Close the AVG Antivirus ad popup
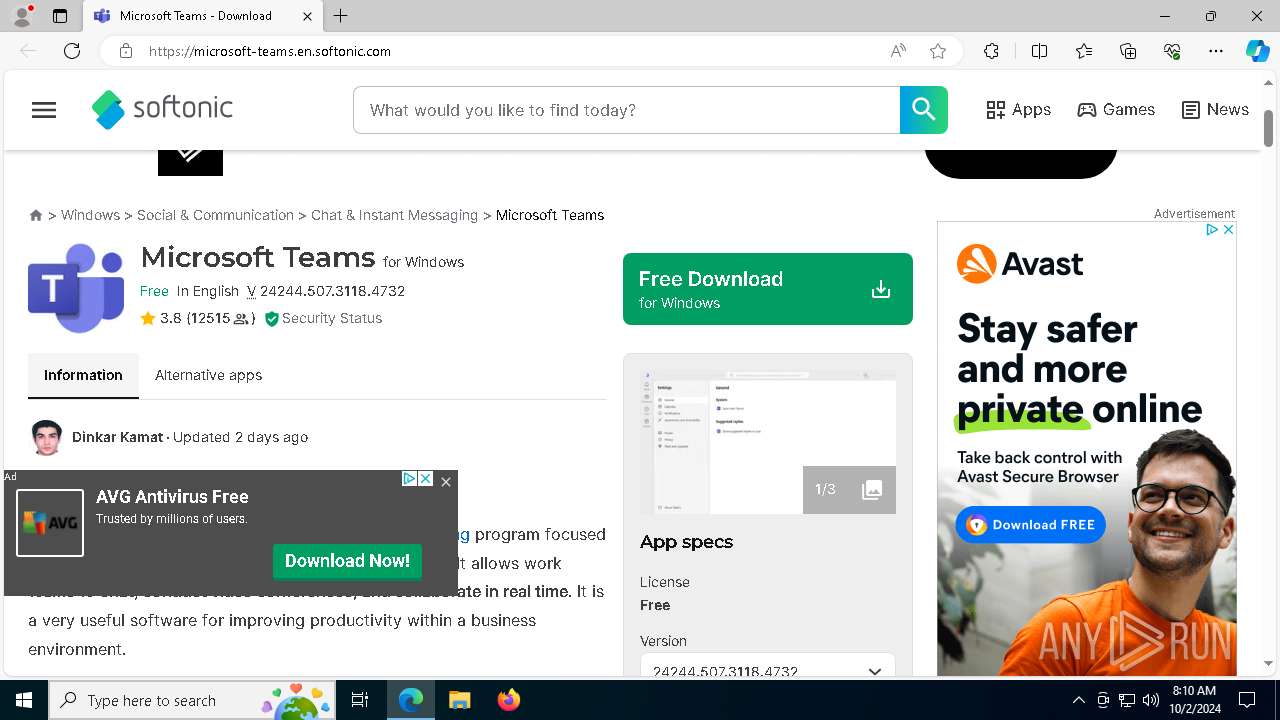This screenshot has height=720, width=1280. click(446, 482)
